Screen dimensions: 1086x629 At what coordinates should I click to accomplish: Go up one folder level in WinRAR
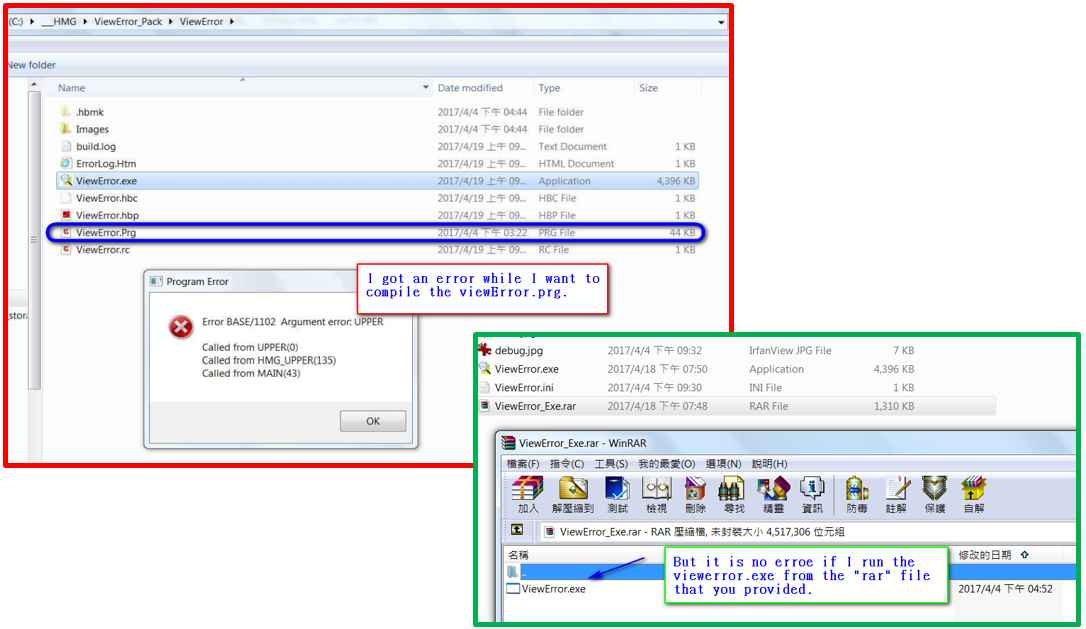coord(517,531)
